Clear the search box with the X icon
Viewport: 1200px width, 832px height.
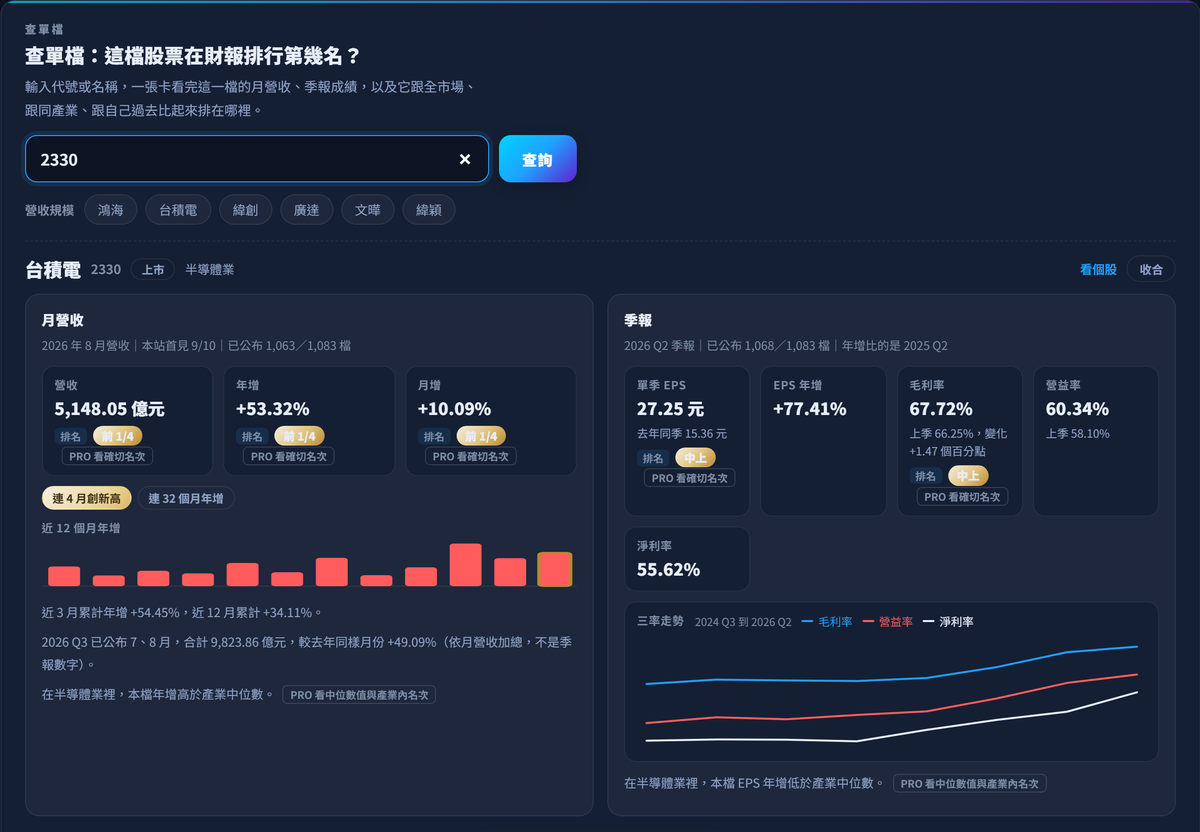tap(464, 160)
